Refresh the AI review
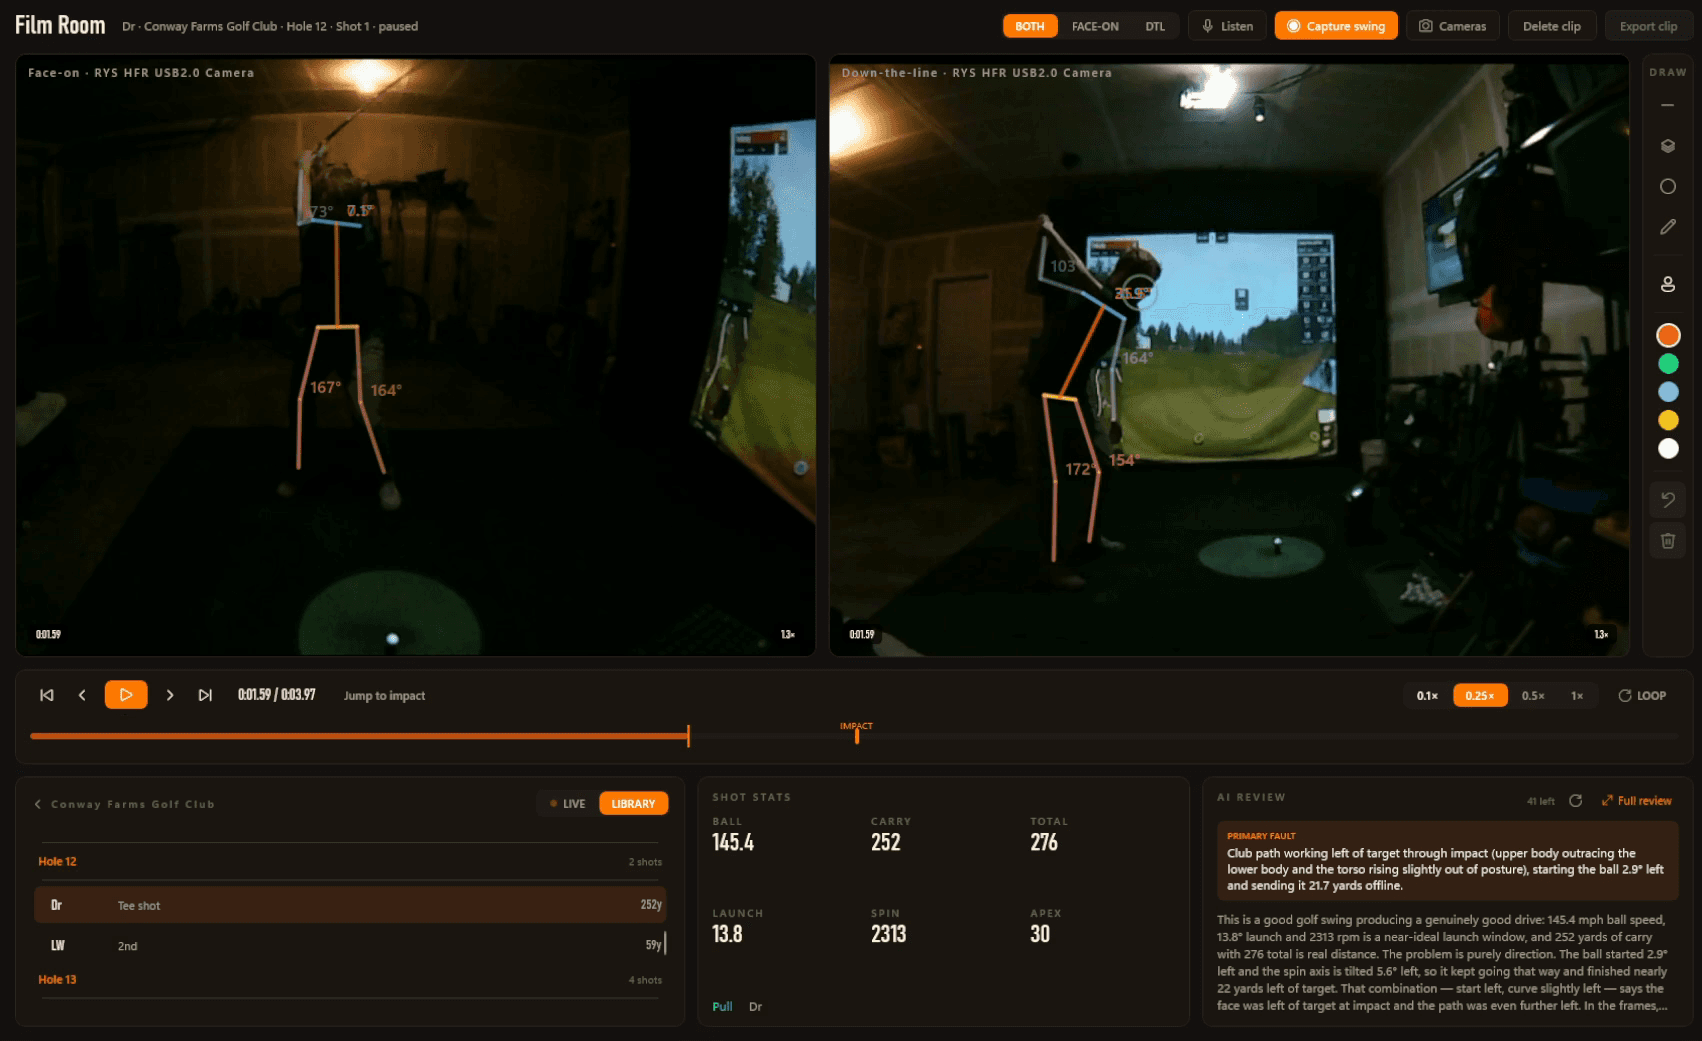Viewport: 1702px width, 1041px height. 1576,801
